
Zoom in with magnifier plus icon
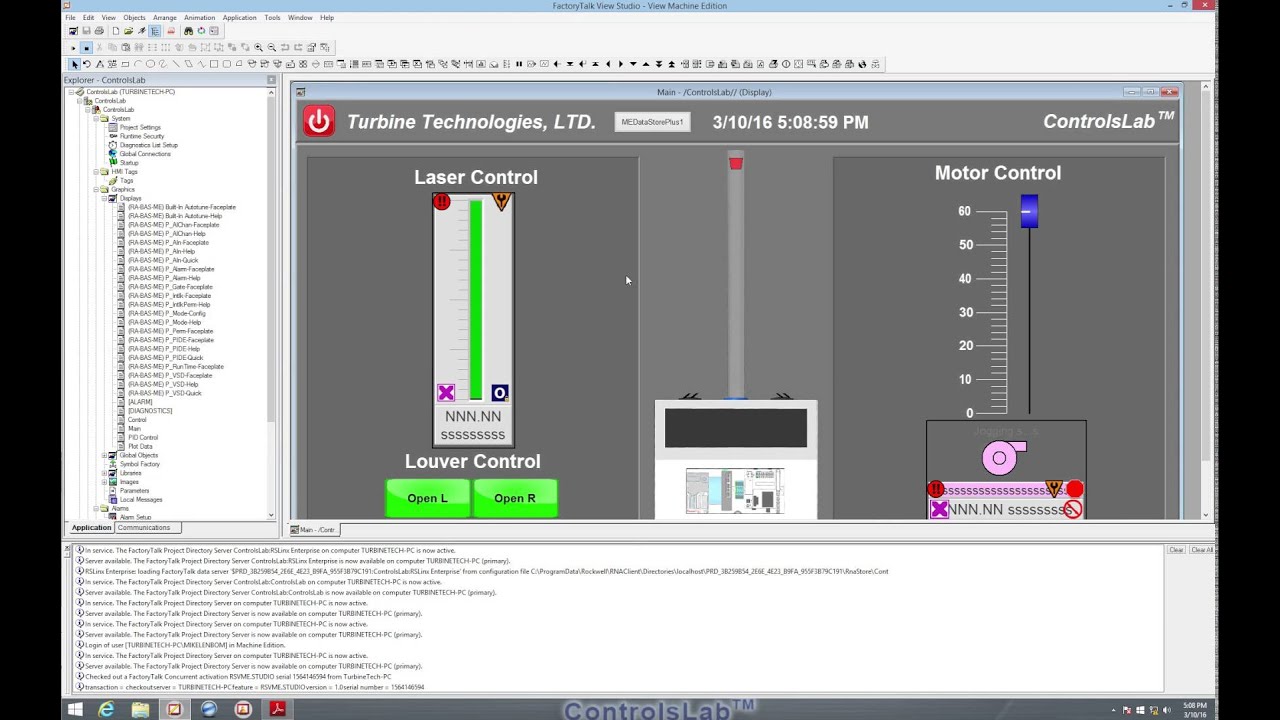[x=258, y=47]
